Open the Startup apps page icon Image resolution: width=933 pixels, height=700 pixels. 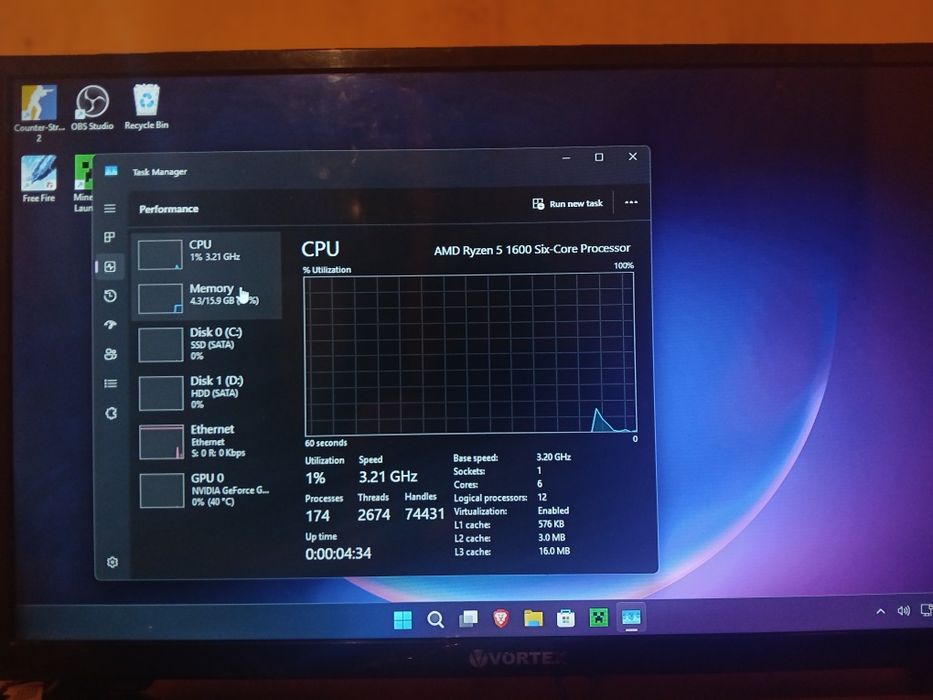(x=110, y=325)
